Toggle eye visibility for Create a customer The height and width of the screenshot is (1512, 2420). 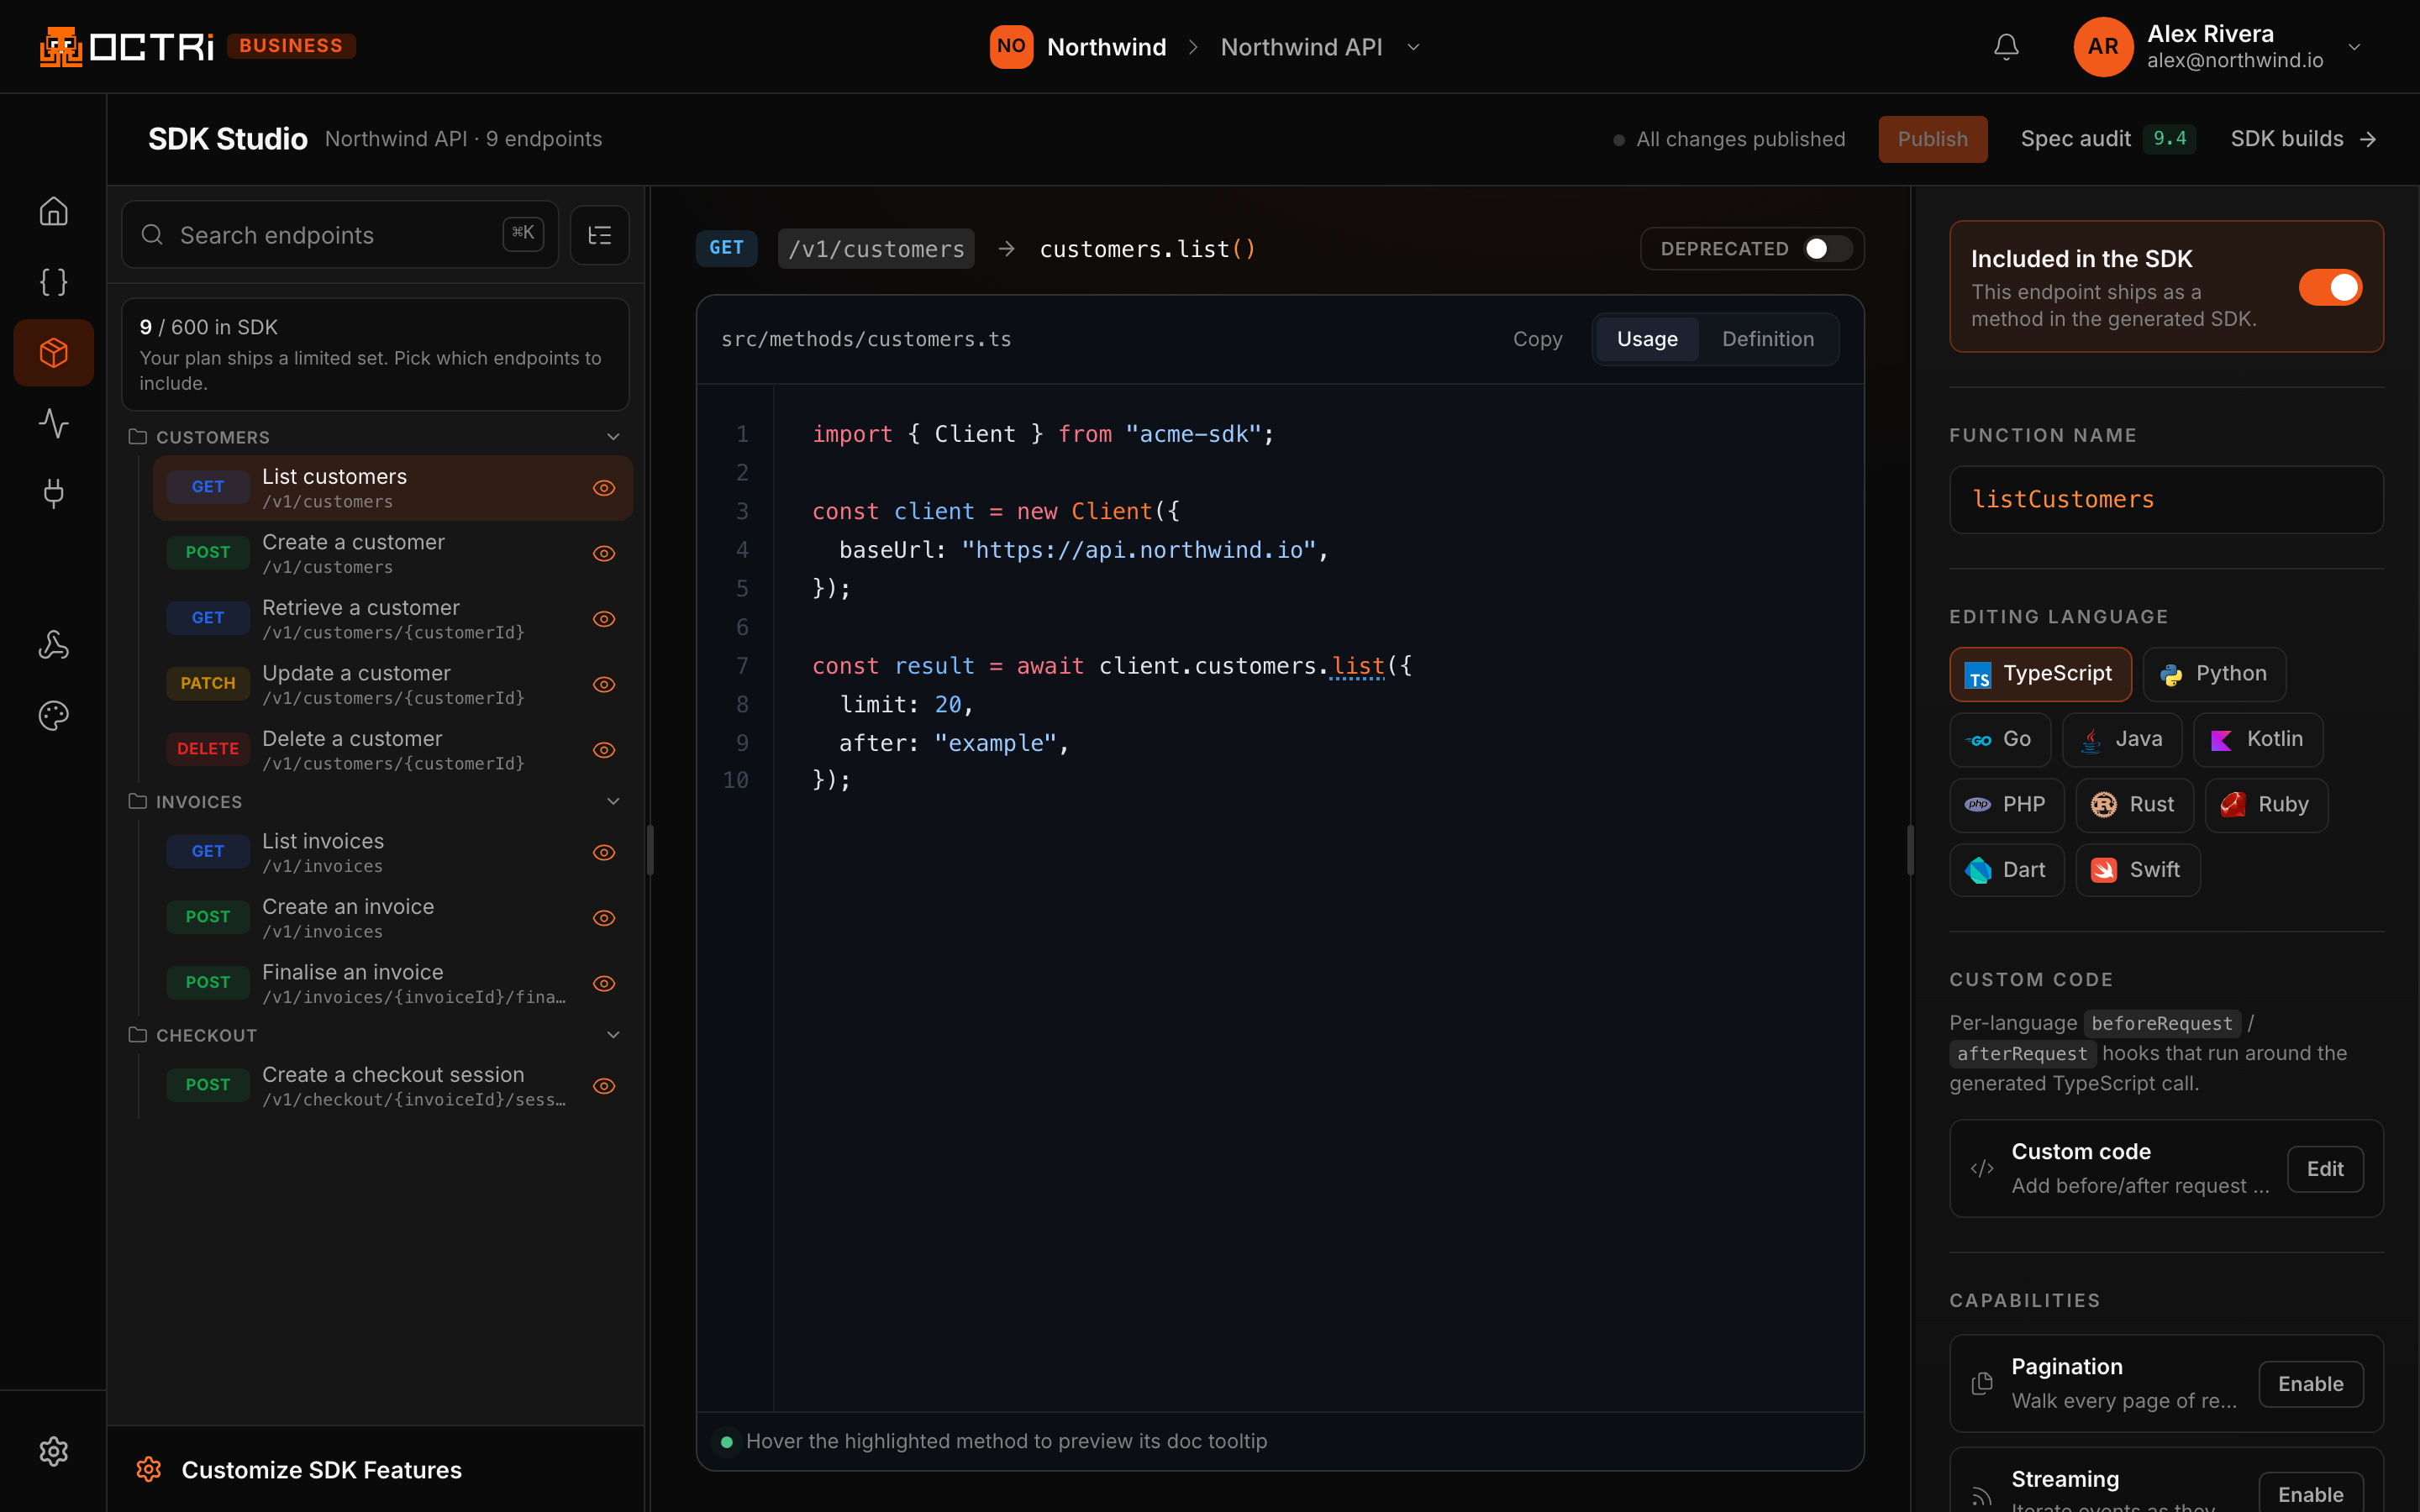click(604, 554)
